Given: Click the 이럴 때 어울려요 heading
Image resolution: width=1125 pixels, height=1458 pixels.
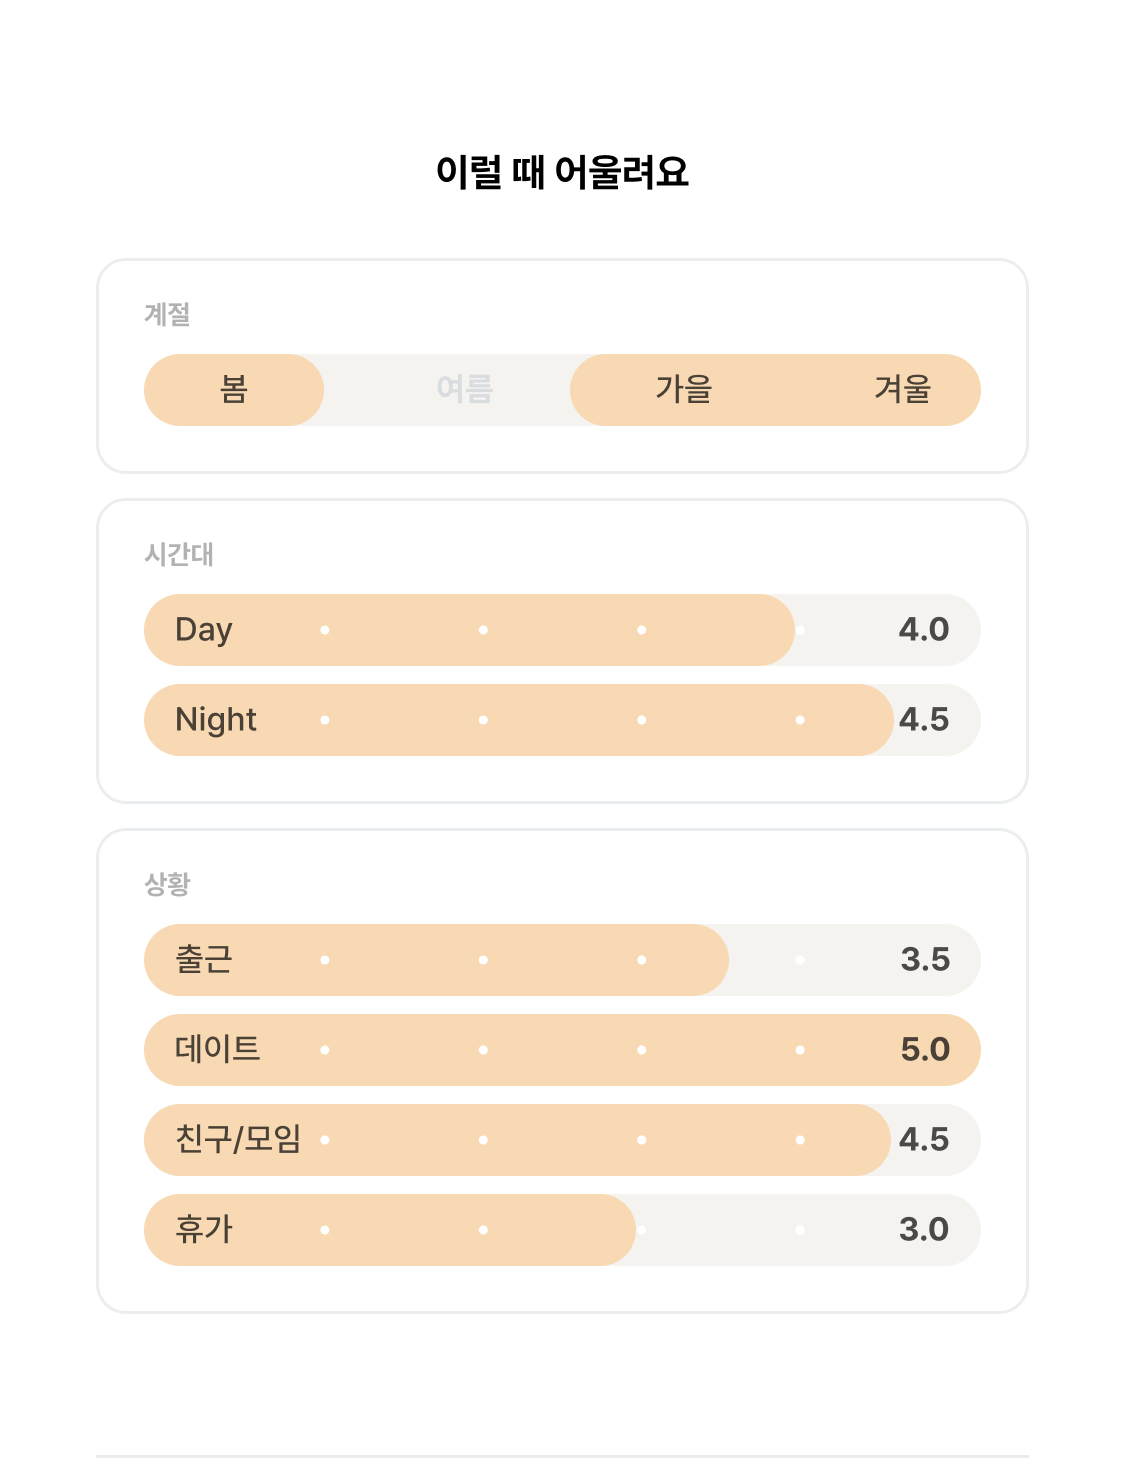Looking at the screenshot, I should [562, 172].
